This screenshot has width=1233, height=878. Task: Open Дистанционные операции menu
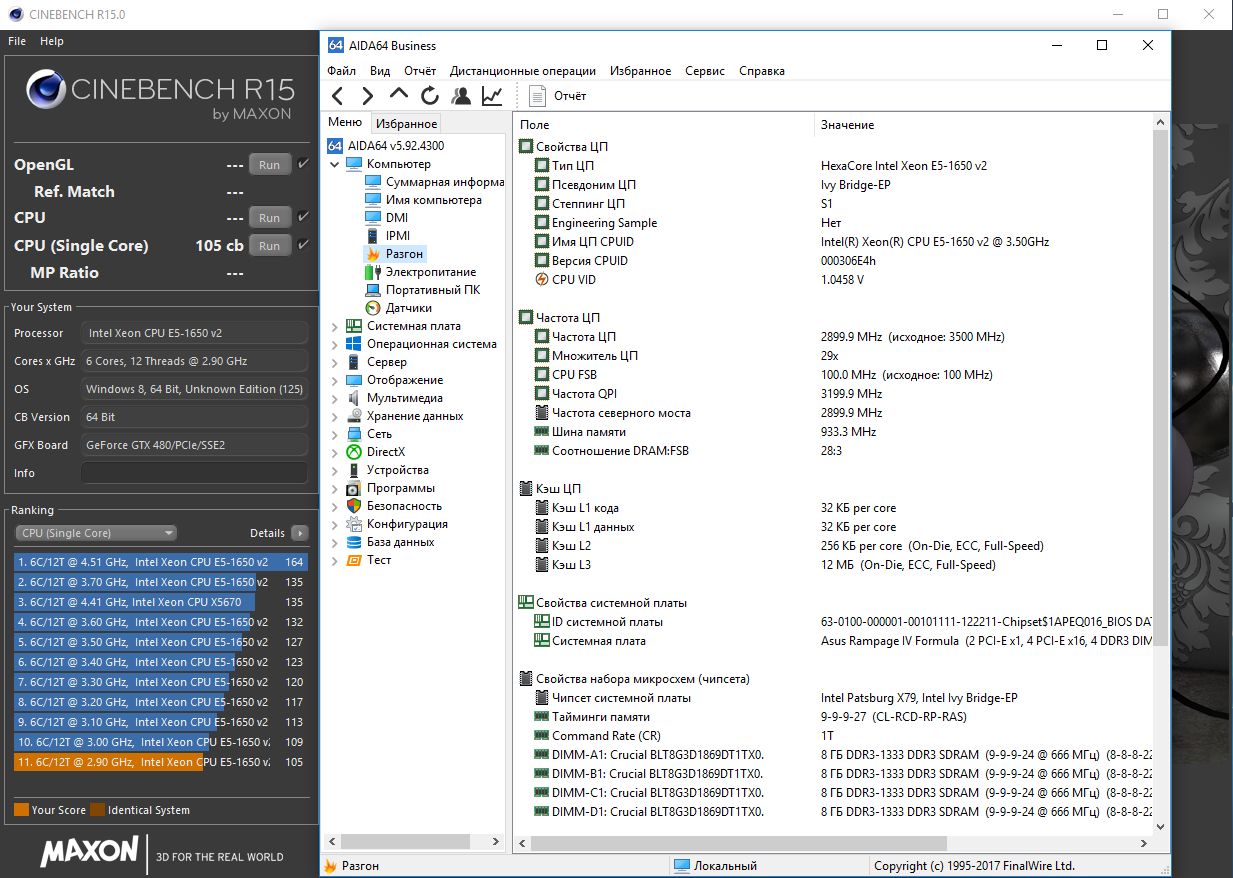(x=523, y=71)
